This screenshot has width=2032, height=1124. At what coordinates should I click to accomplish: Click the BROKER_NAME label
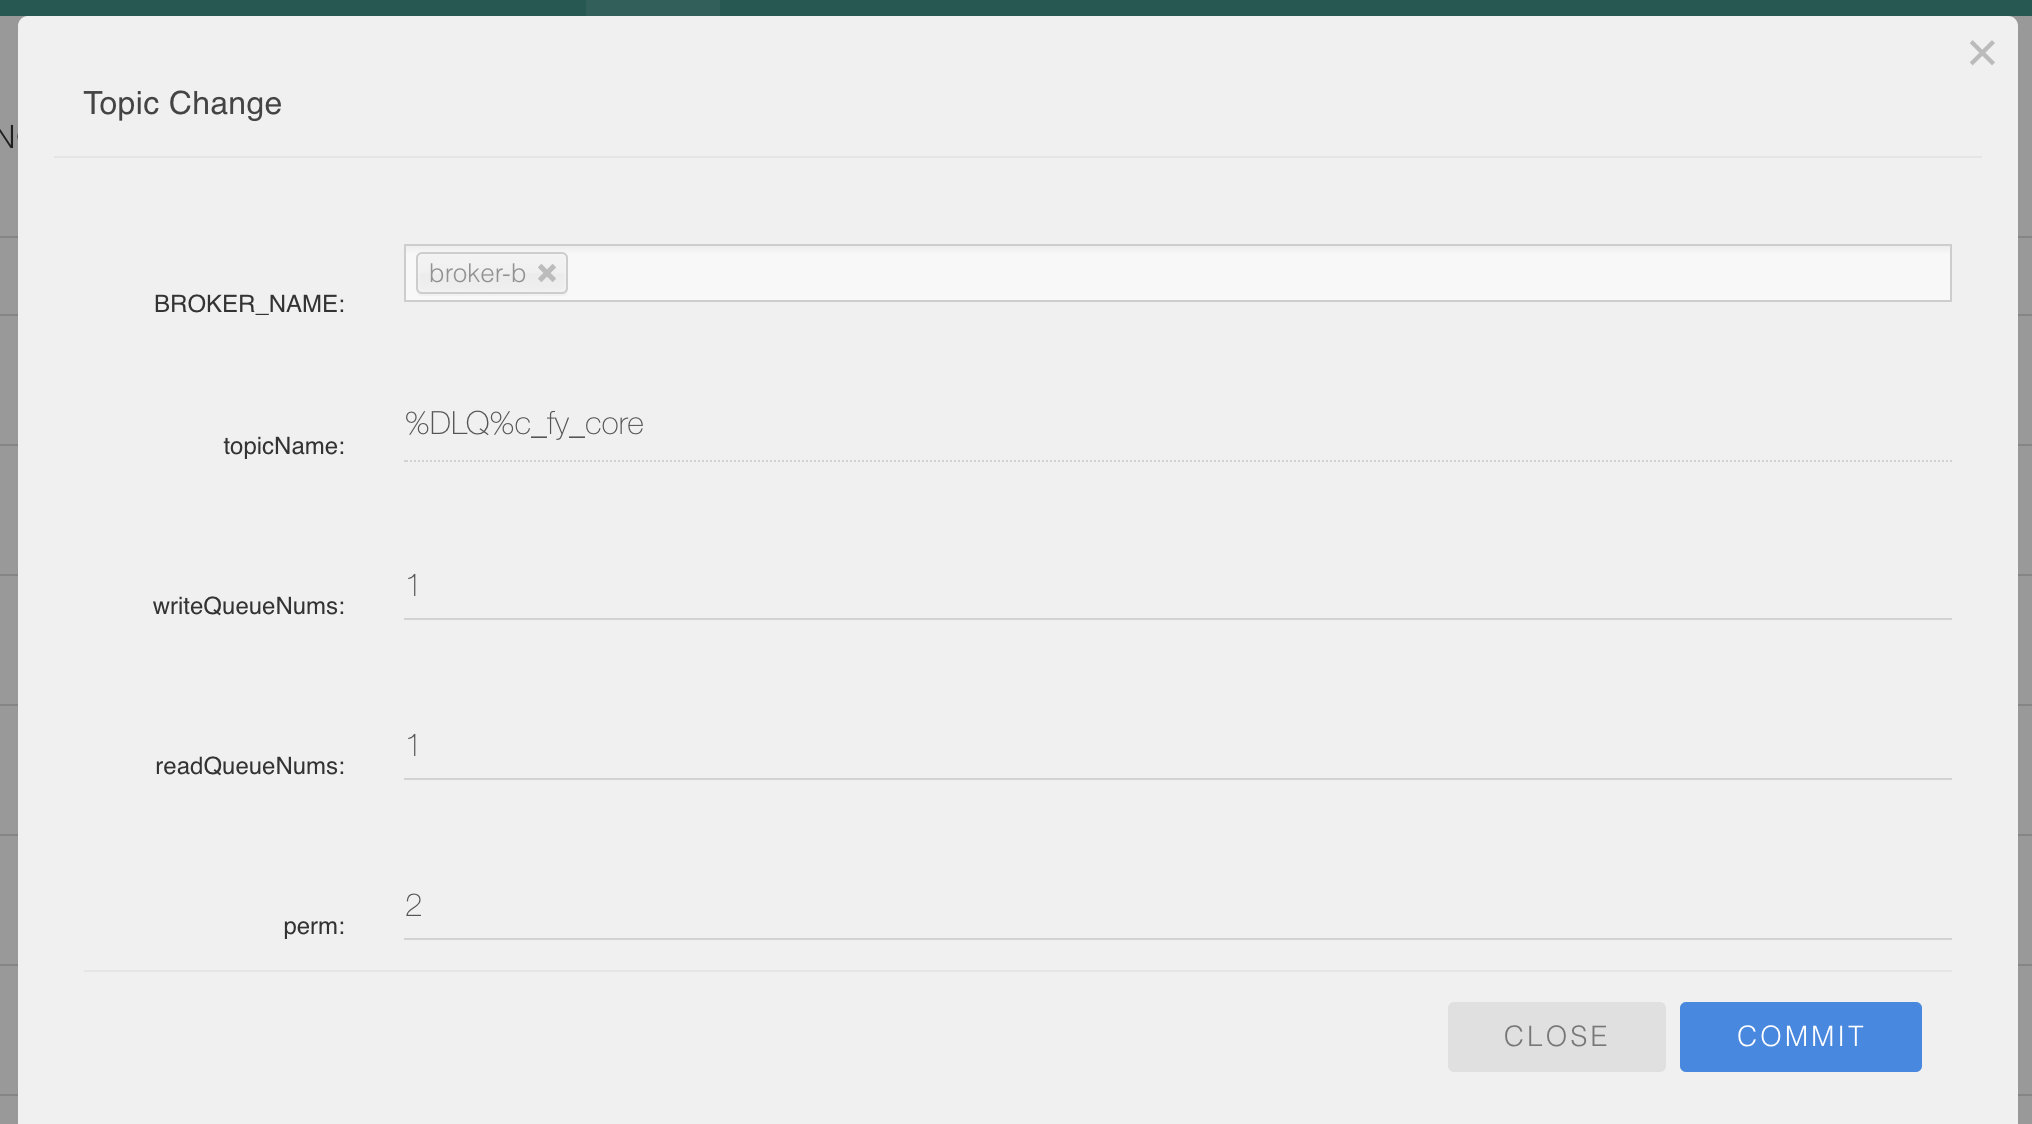pyautogui.click(x=249, y=304)
